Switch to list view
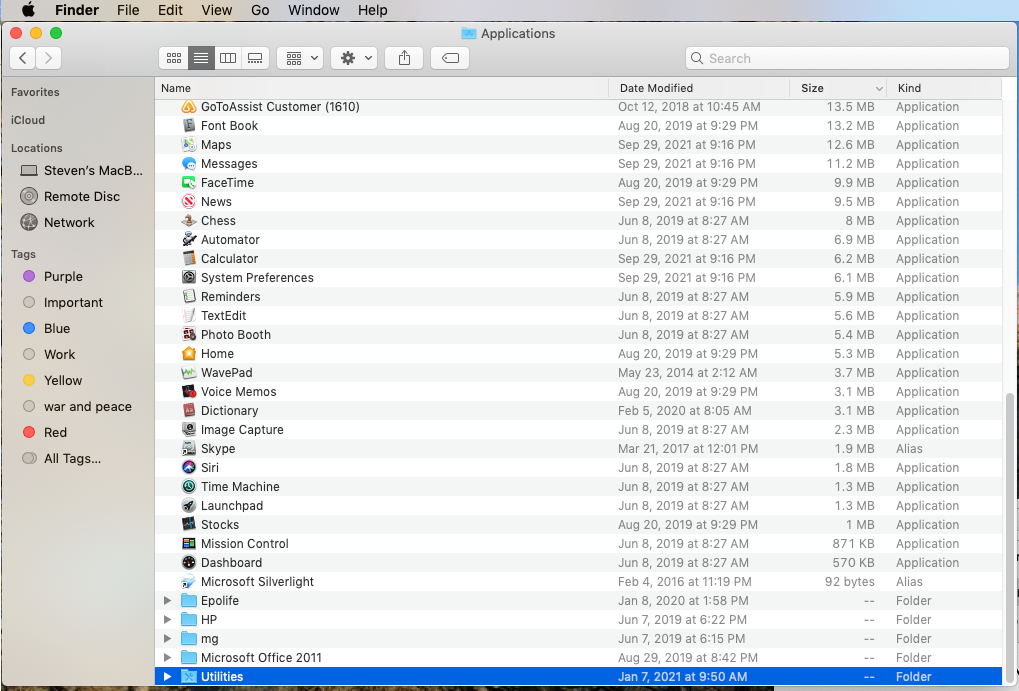This screenshot has height=691, width=1019. click(201, 59)
